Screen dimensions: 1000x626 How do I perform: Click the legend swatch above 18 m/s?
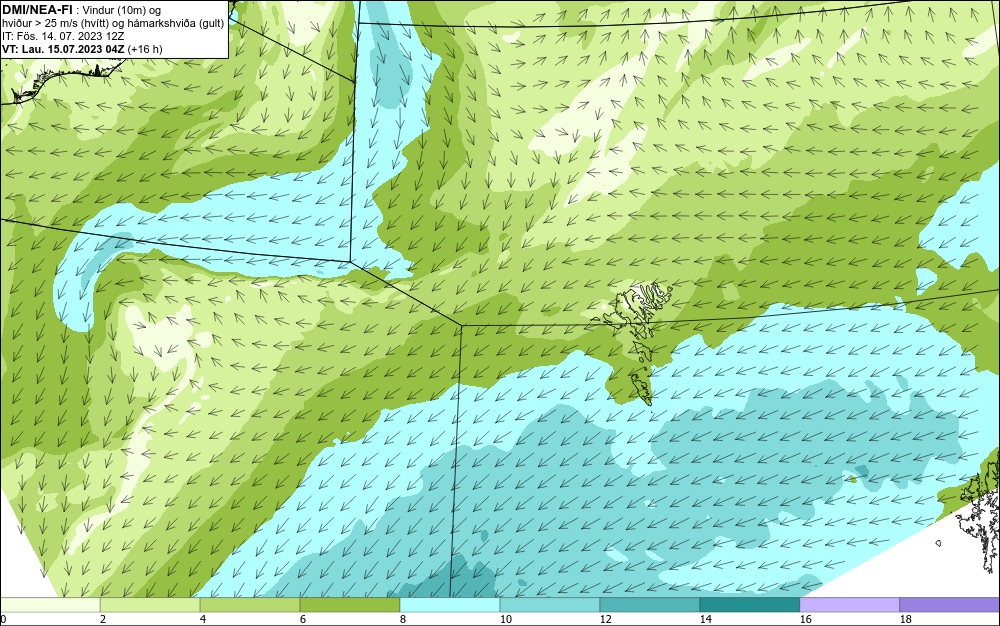pos(950,604)
